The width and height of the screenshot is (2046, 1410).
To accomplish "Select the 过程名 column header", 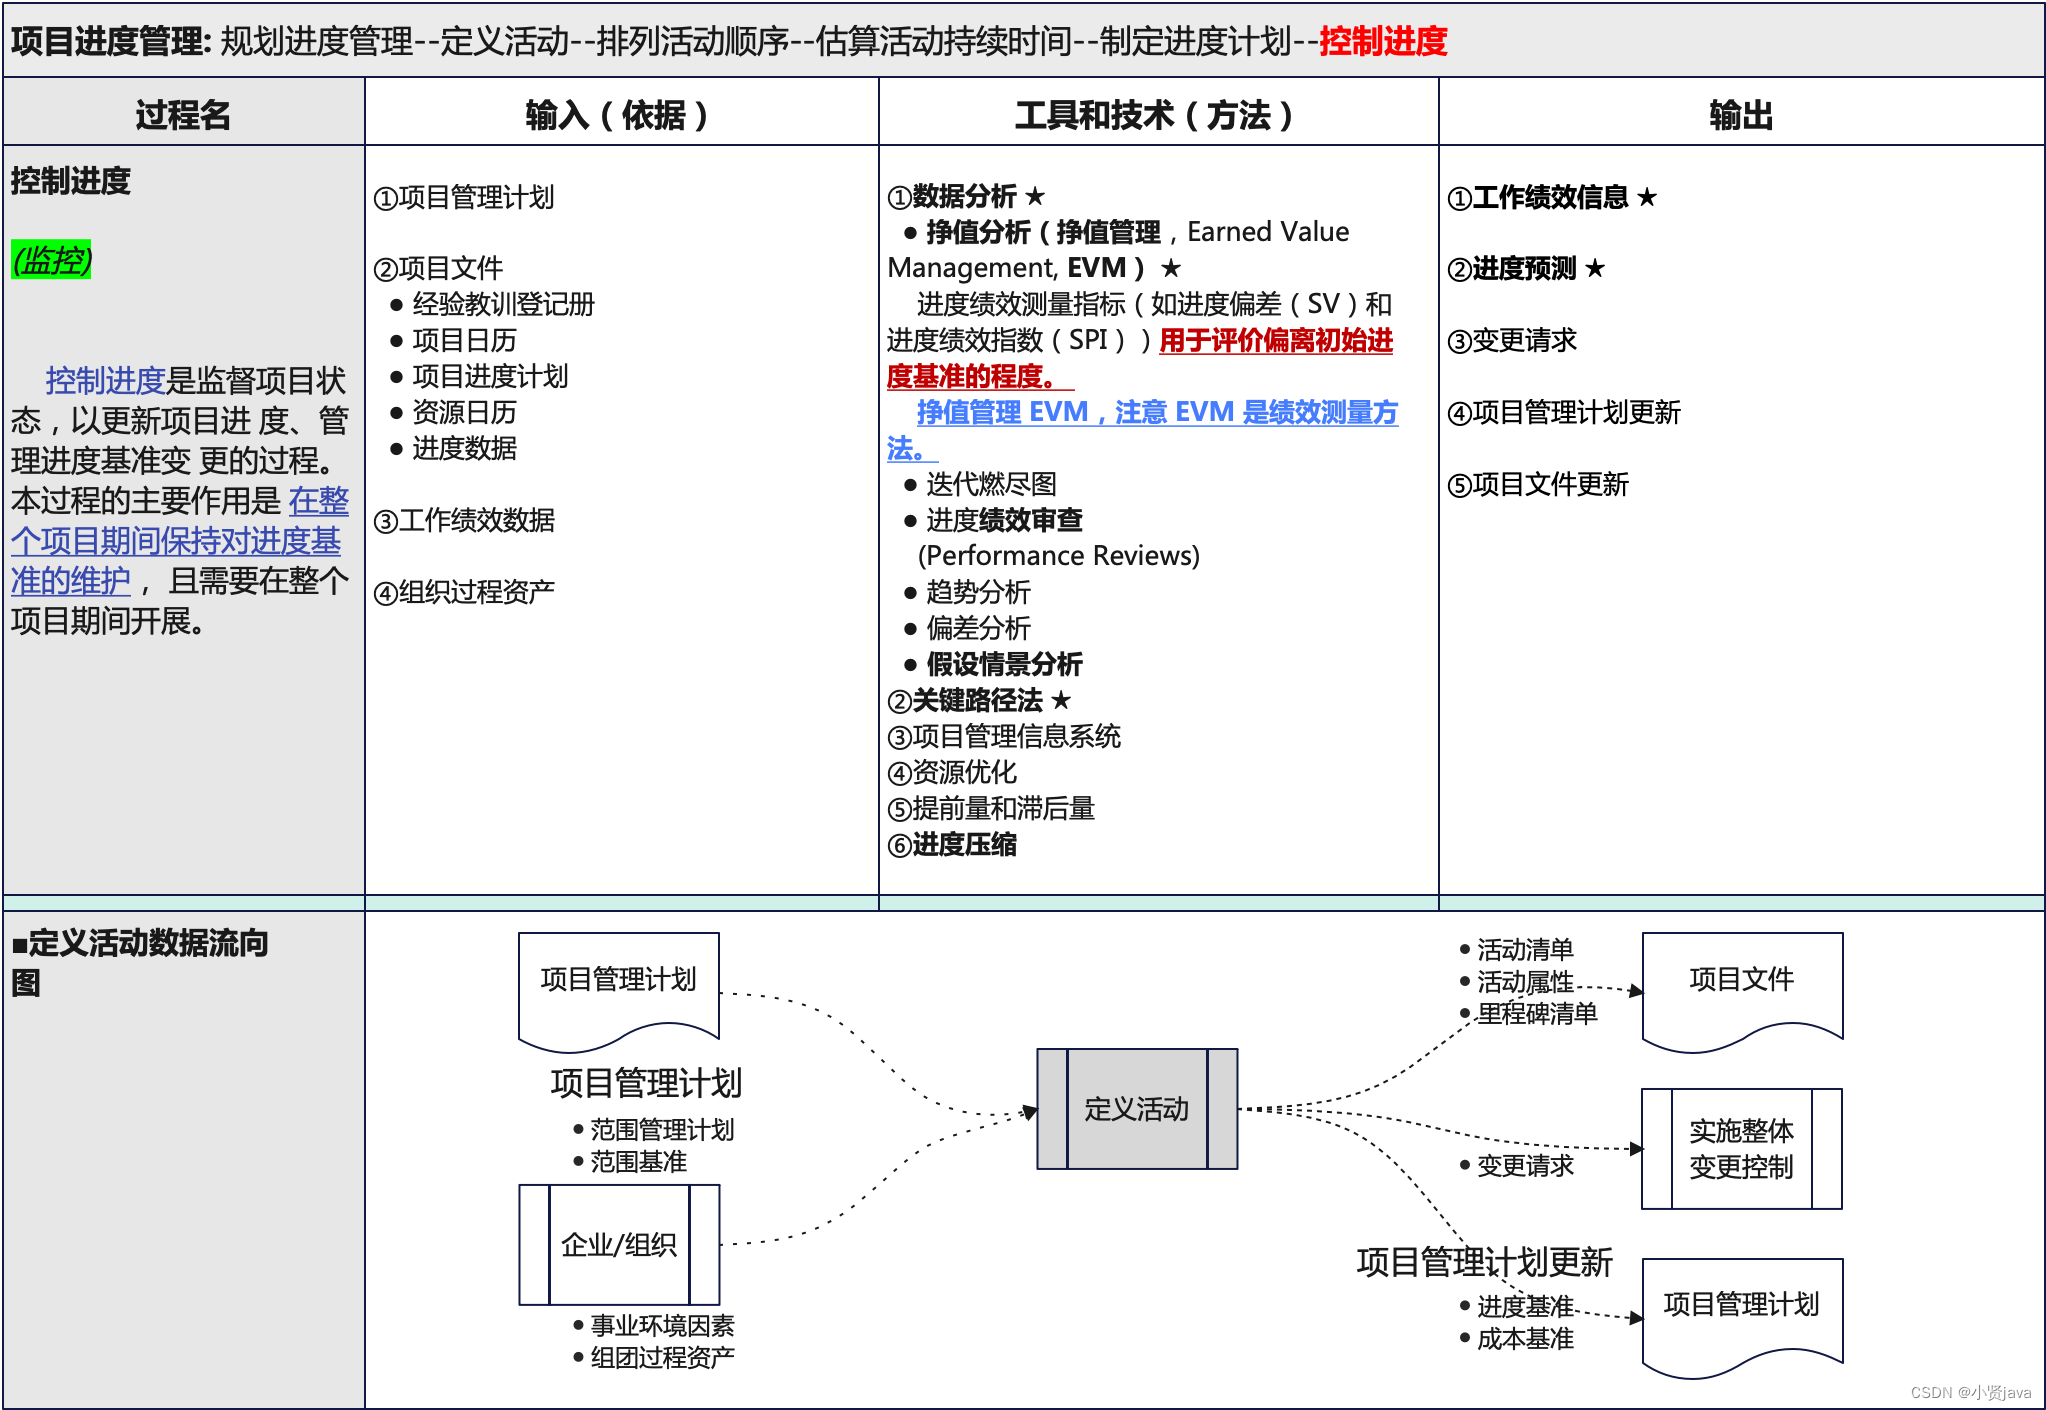I will click(x=183, y=115).
